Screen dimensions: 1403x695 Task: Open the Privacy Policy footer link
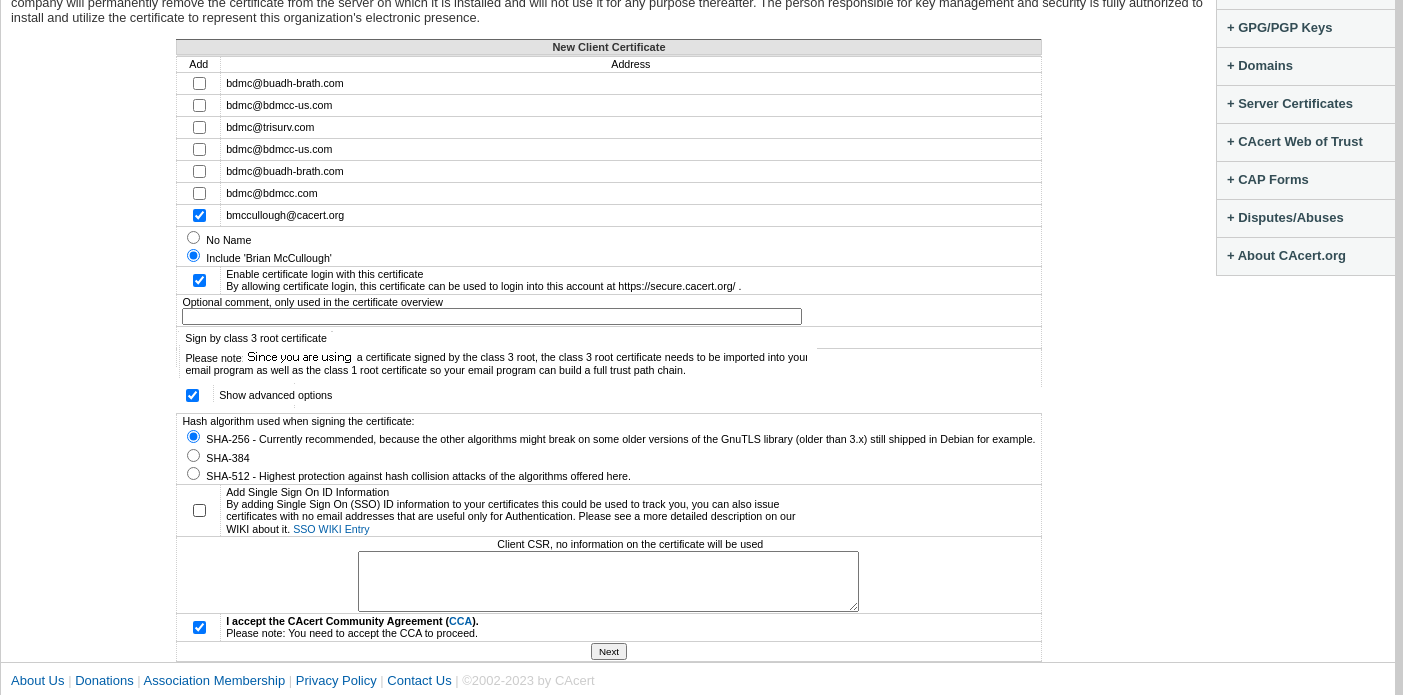(x=336, y=680)
